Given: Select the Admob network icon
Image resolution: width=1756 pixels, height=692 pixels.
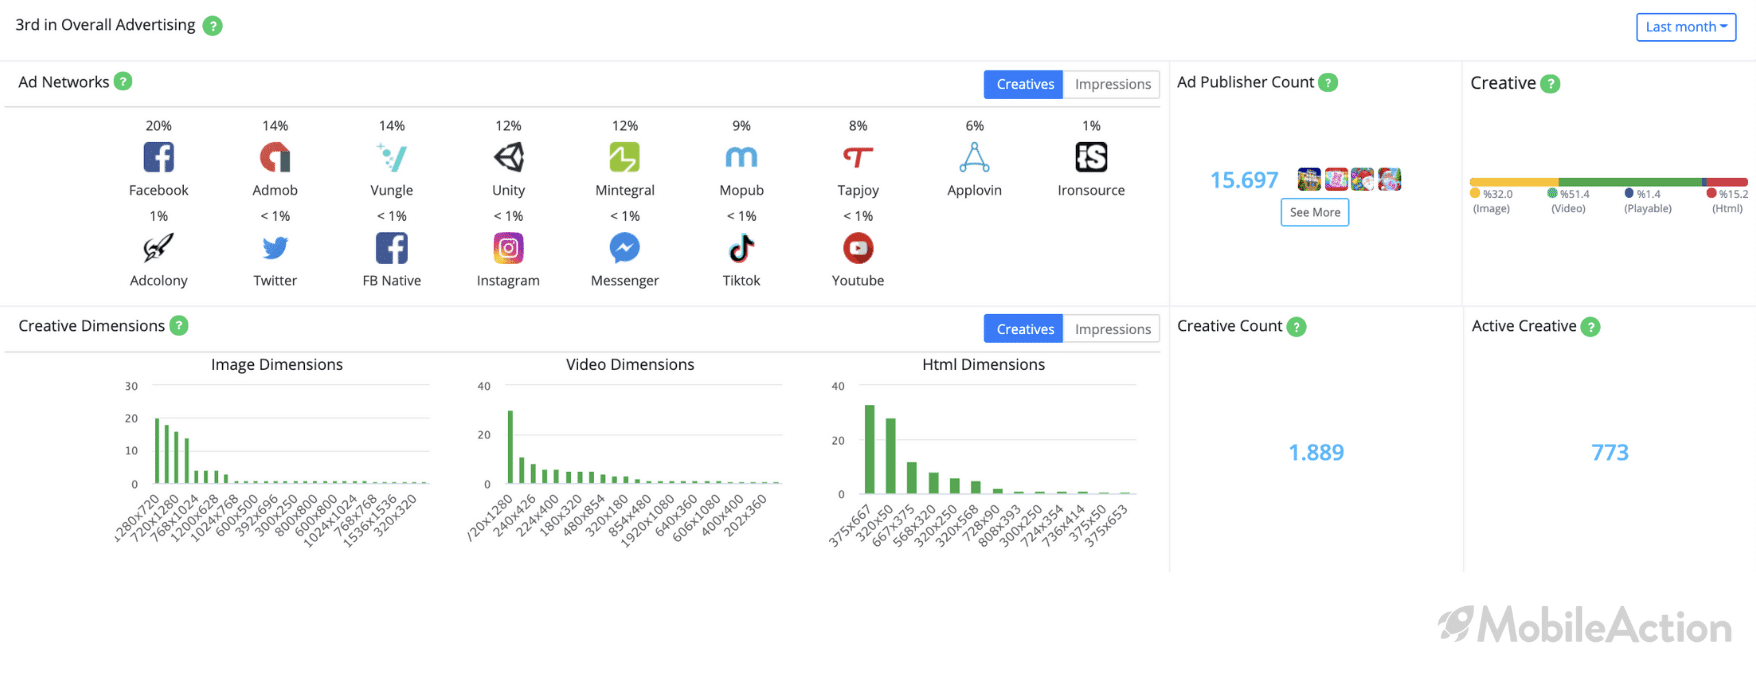Looking at the screenshot, I should pyautogui.click(x=275, y=157).
